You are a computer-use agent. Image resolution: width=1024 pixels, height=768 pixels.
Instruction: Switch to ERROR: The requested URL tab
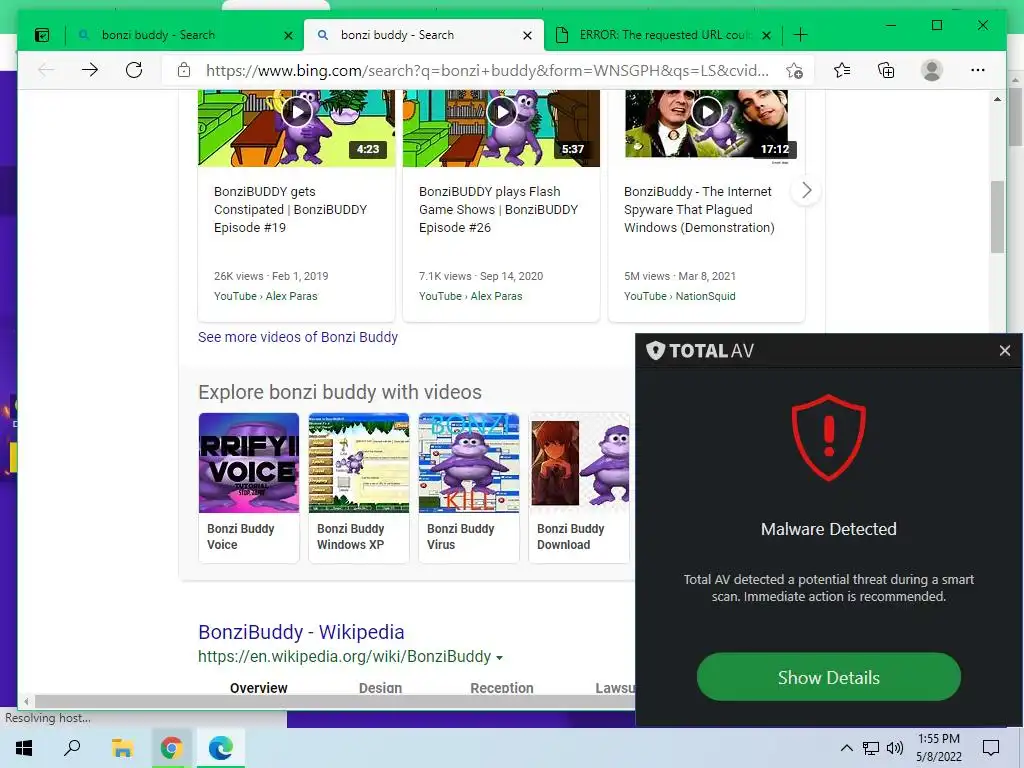pyautogui.click(x=663, y=35)
